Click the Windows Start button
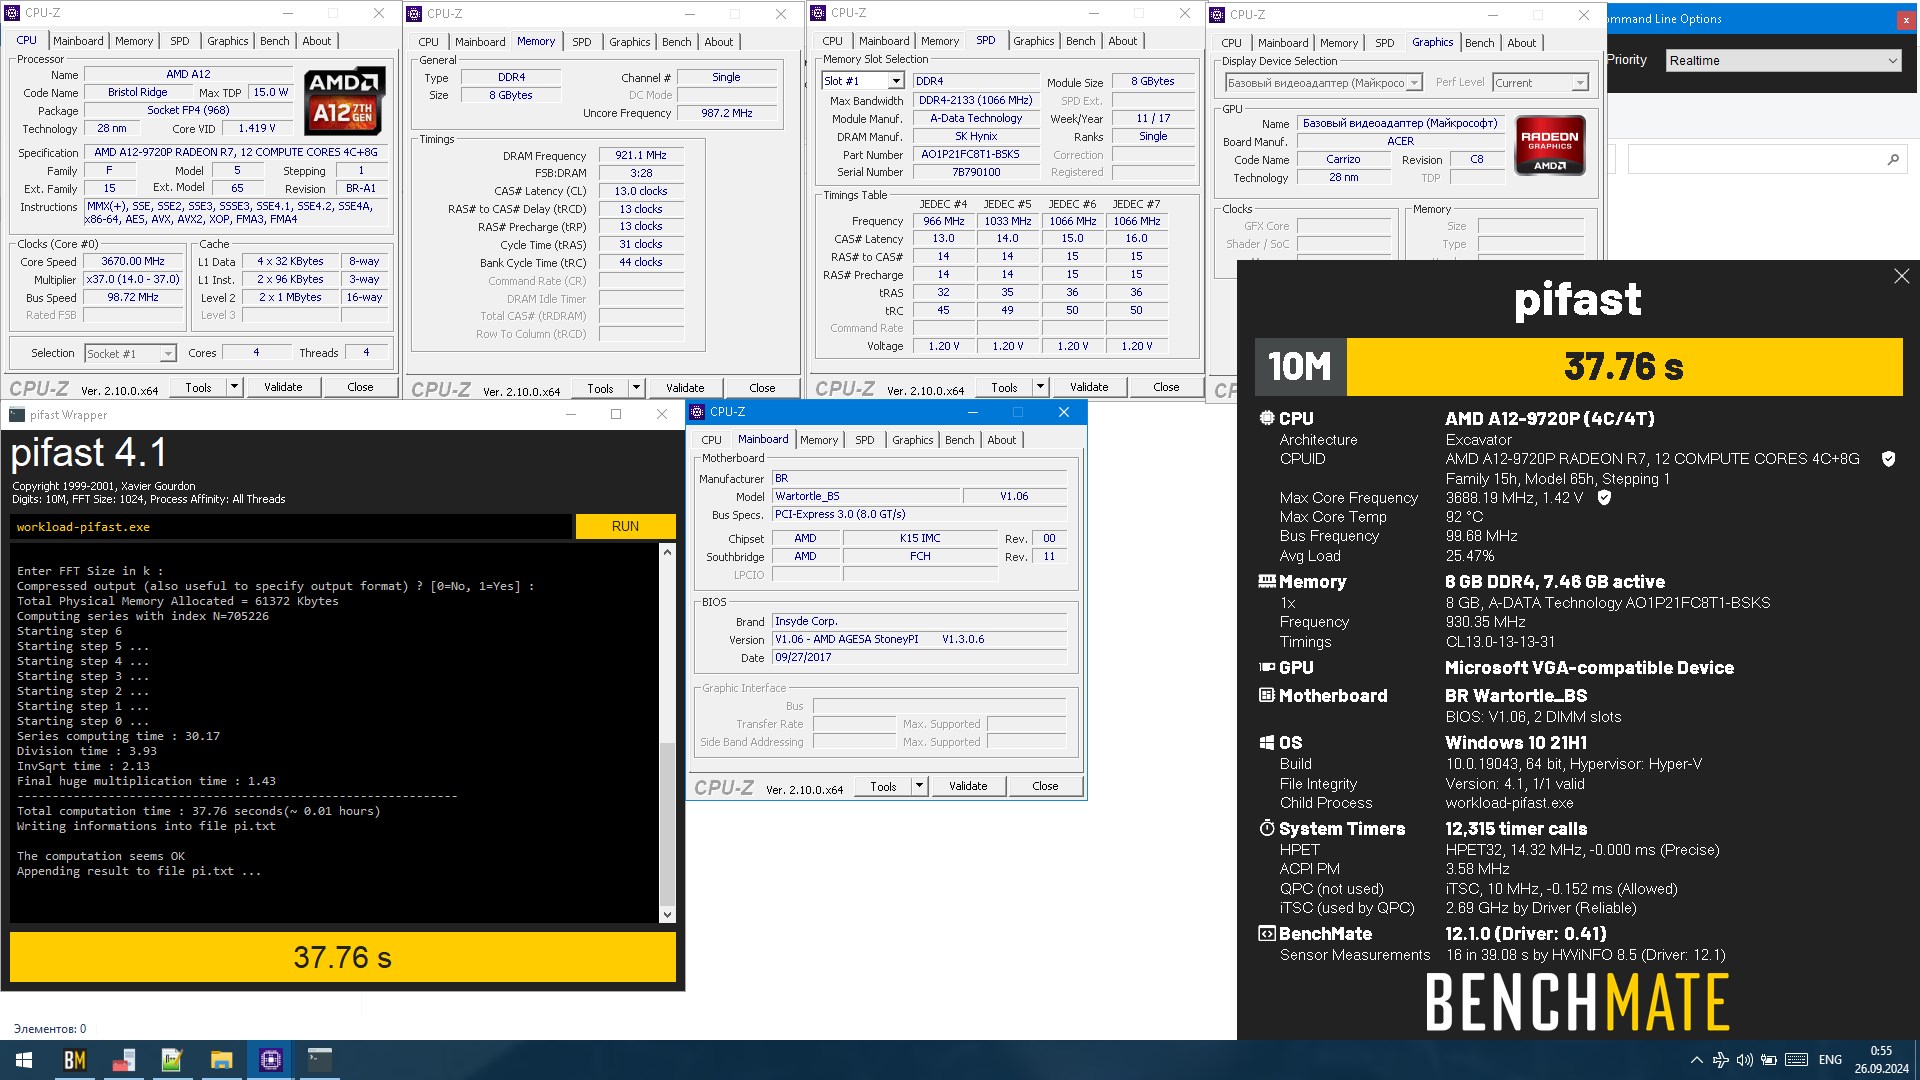The height and width of the screenshot is (1080, 1920). [24, 1060]
